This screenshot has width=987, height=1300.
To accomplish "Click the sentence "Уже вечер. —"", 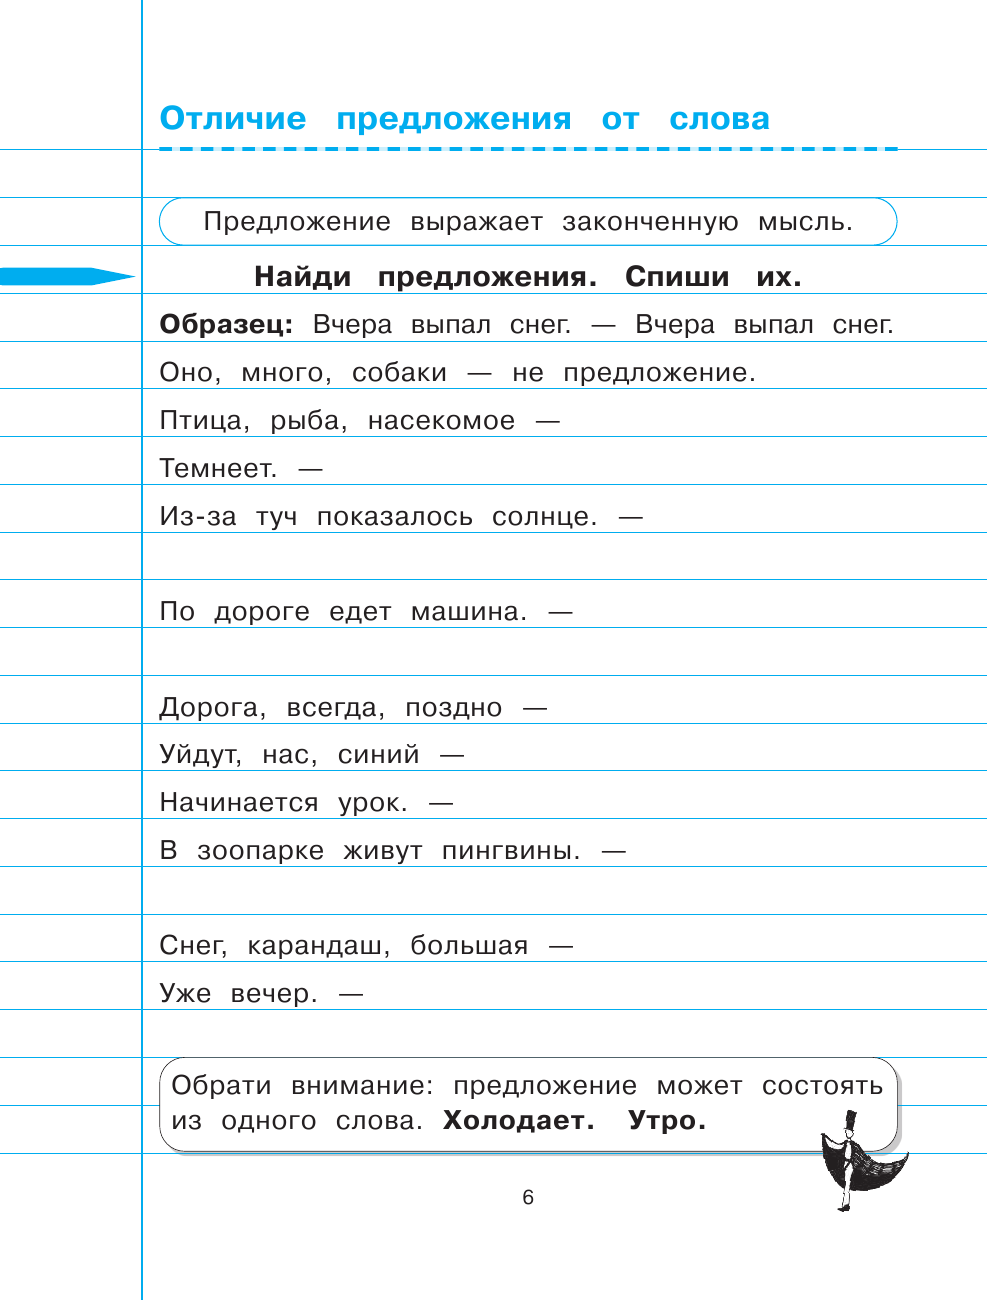I will [x=261, y=994].
